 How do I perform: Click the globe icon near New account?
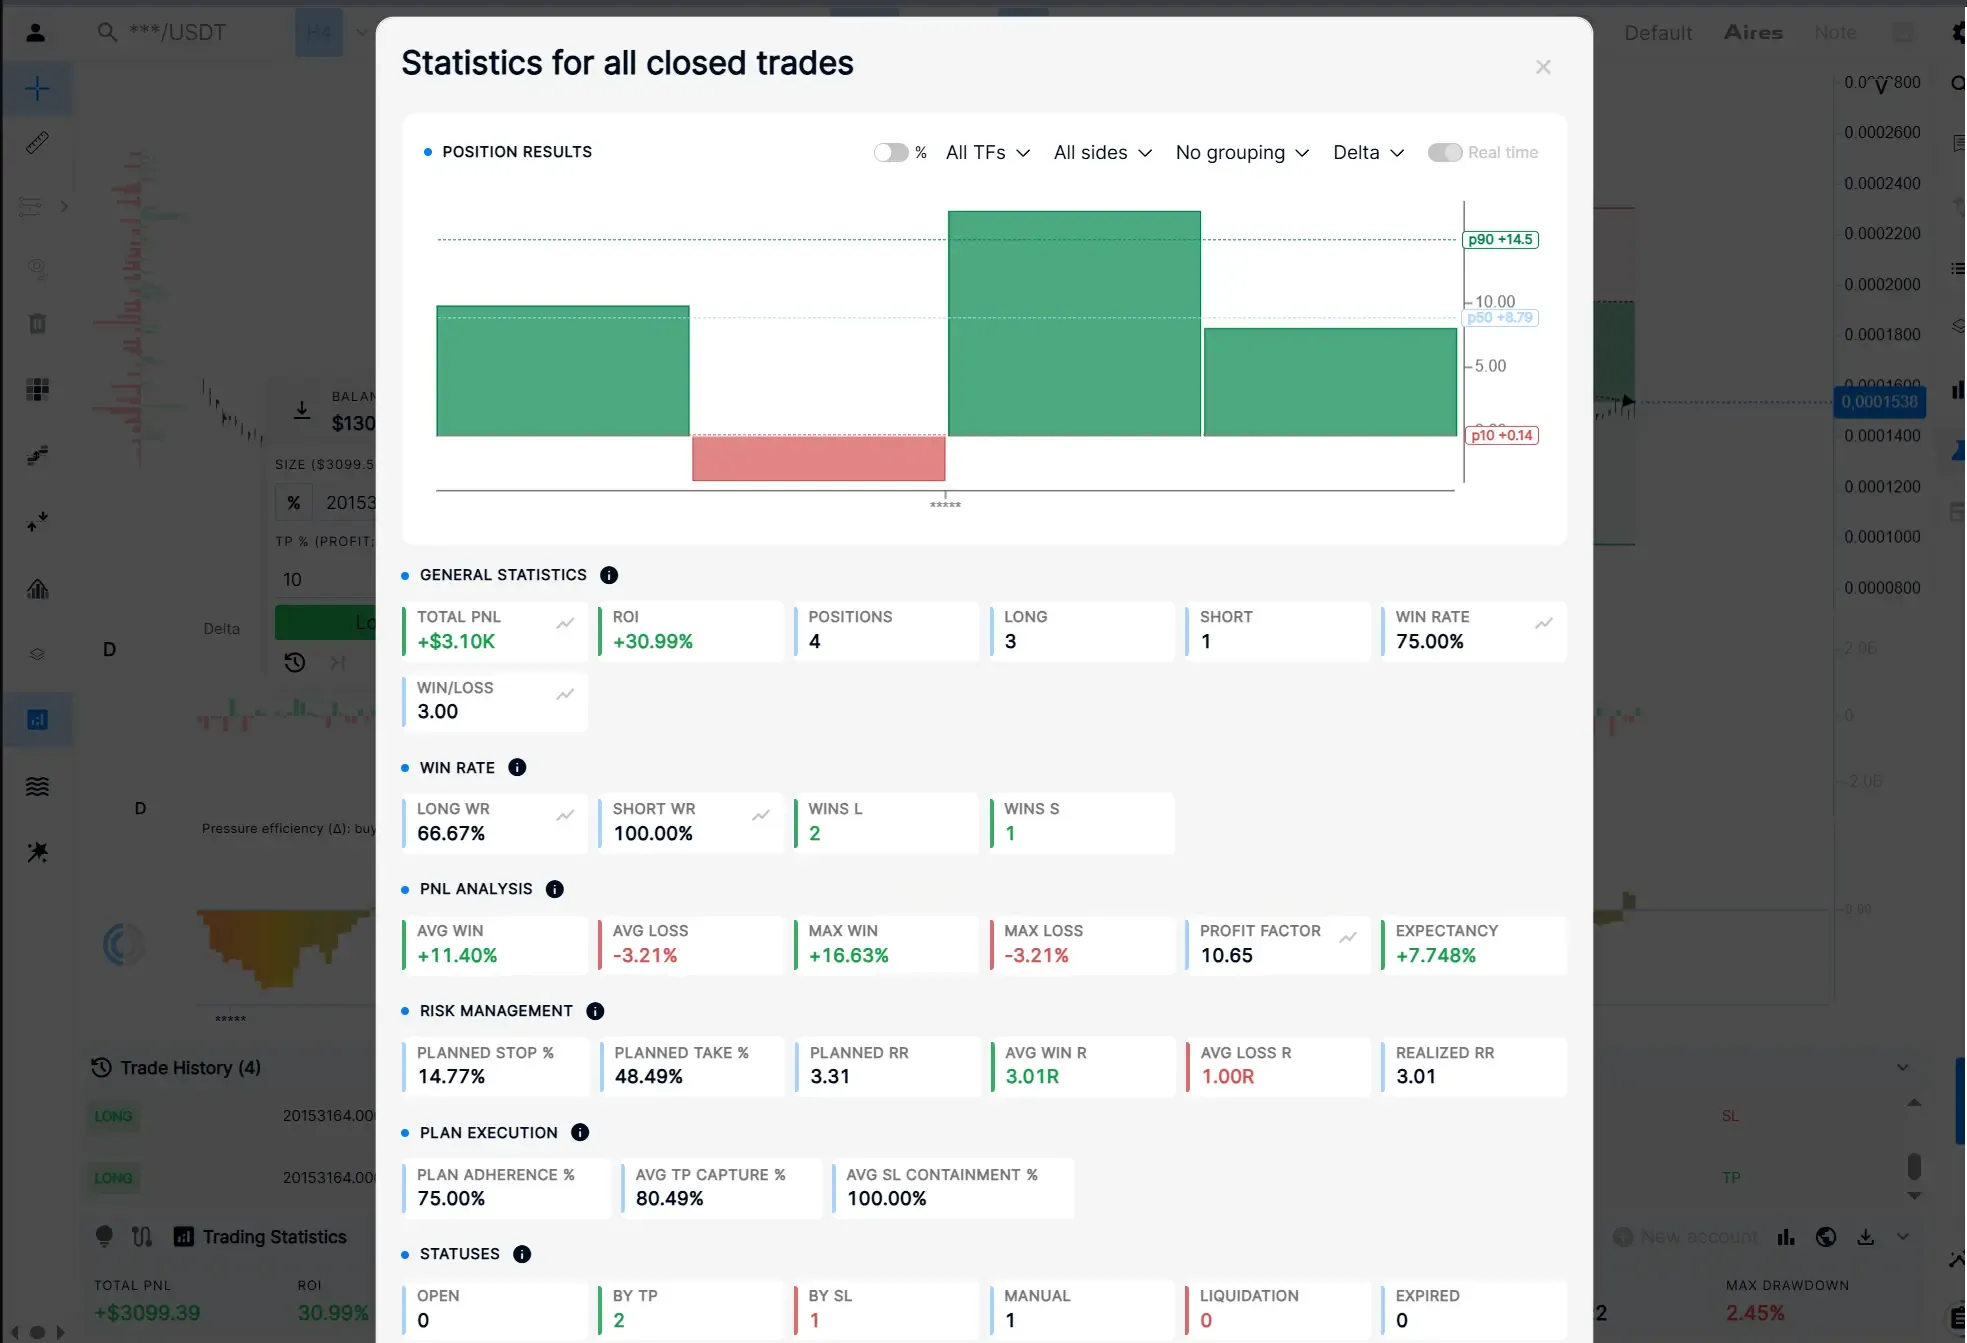pos(1826,1237)
